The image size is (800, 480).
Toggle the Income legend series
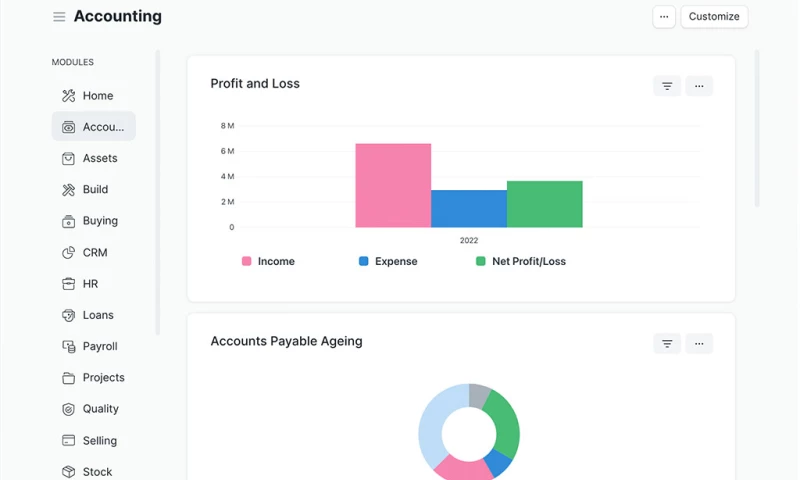(x=268, y=262)
